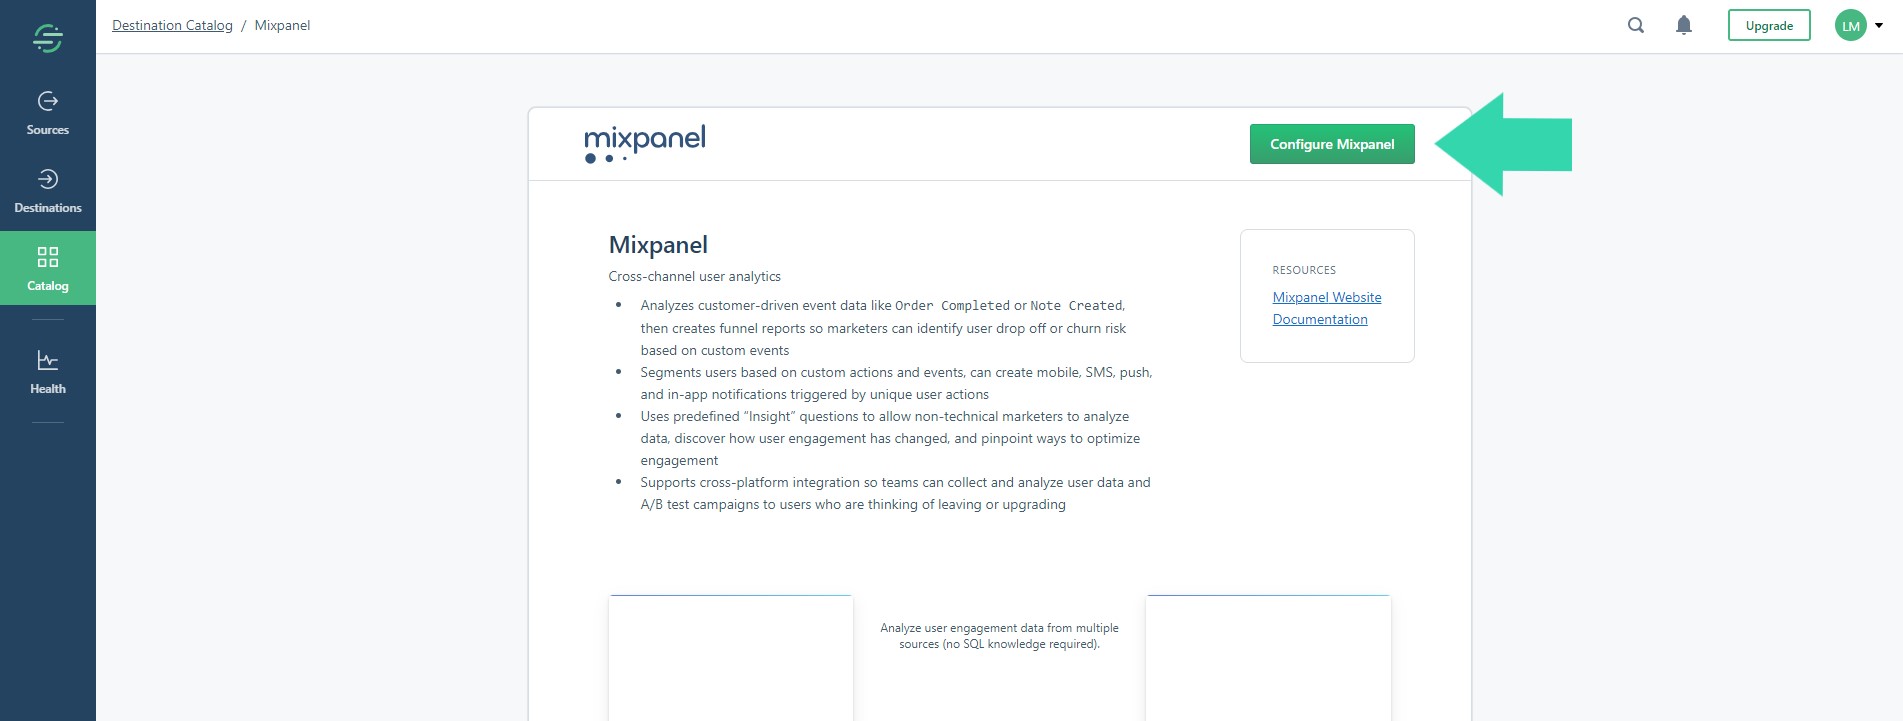This screenshot has height=721, width=1903.
Task: Open the Mixpanel Website link
Action: 1327,297
